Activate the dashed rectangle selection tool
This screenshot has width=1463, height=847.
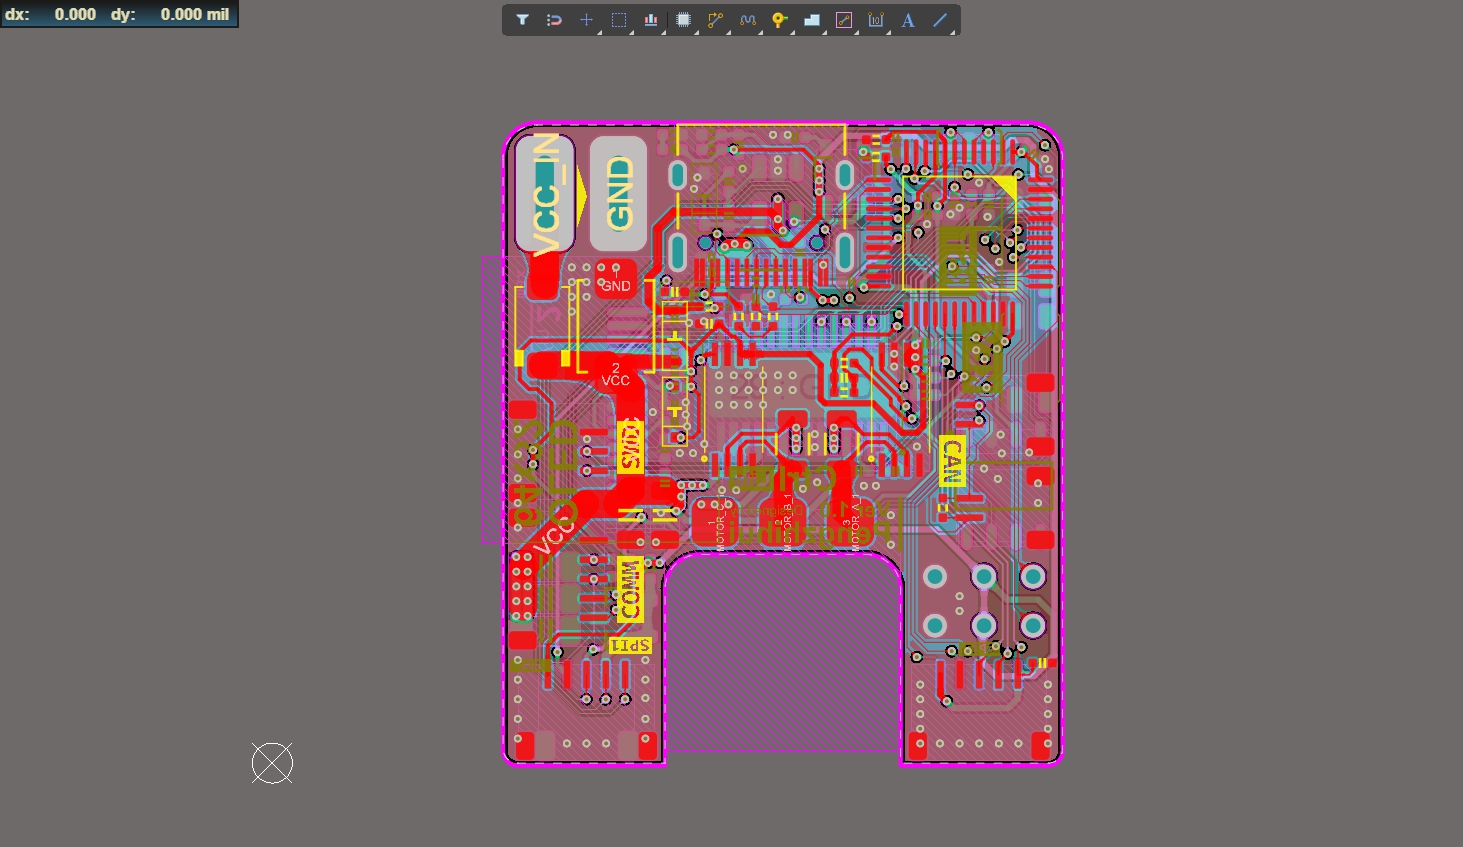pos(619,20)
